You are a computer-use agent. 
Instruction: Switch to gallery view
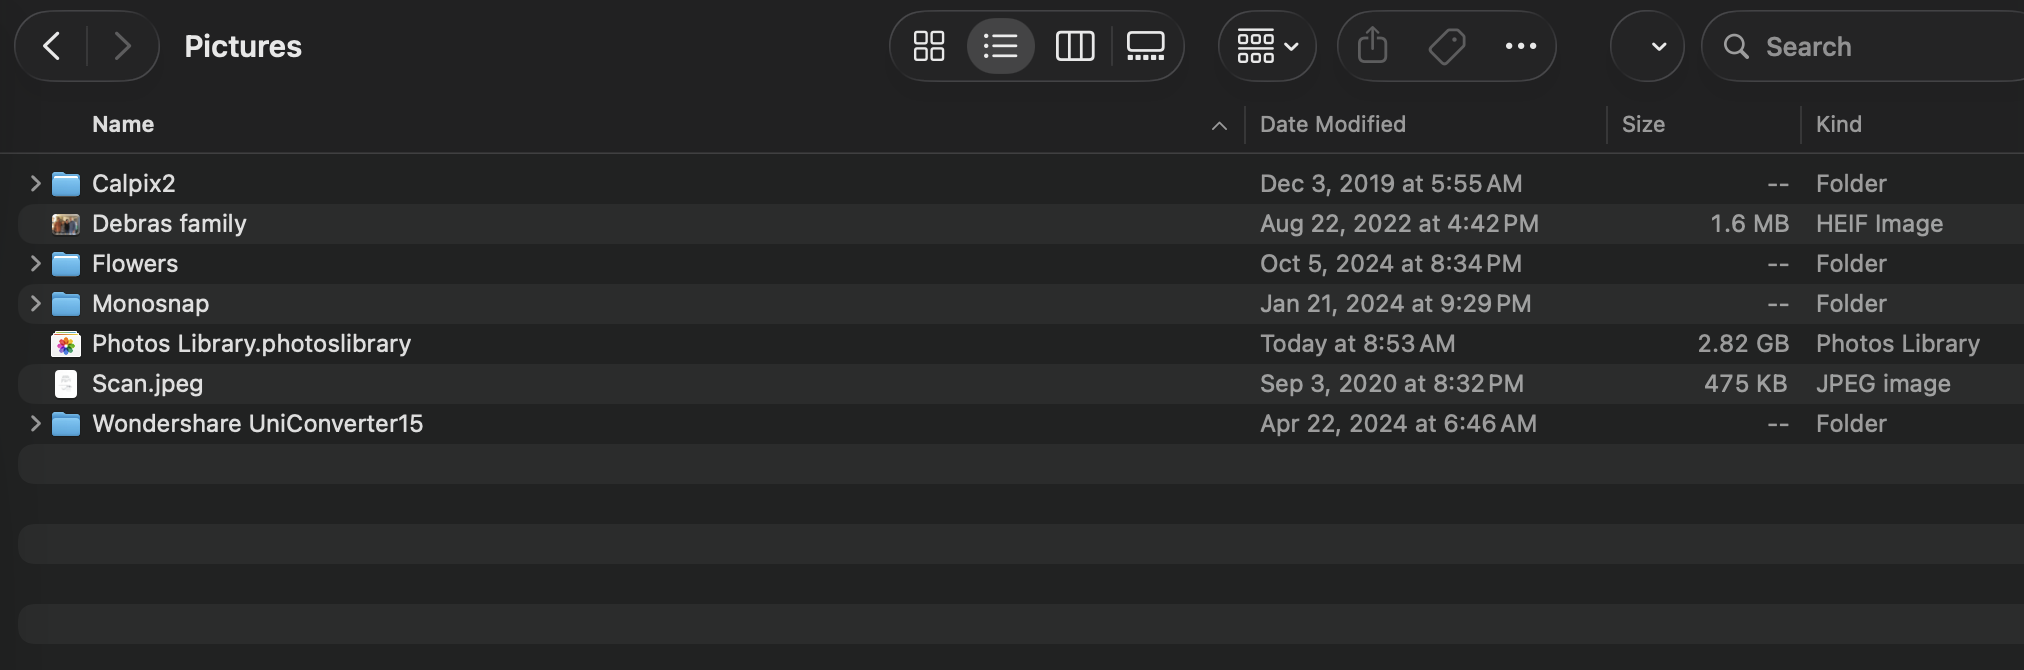coord(1146,46)
